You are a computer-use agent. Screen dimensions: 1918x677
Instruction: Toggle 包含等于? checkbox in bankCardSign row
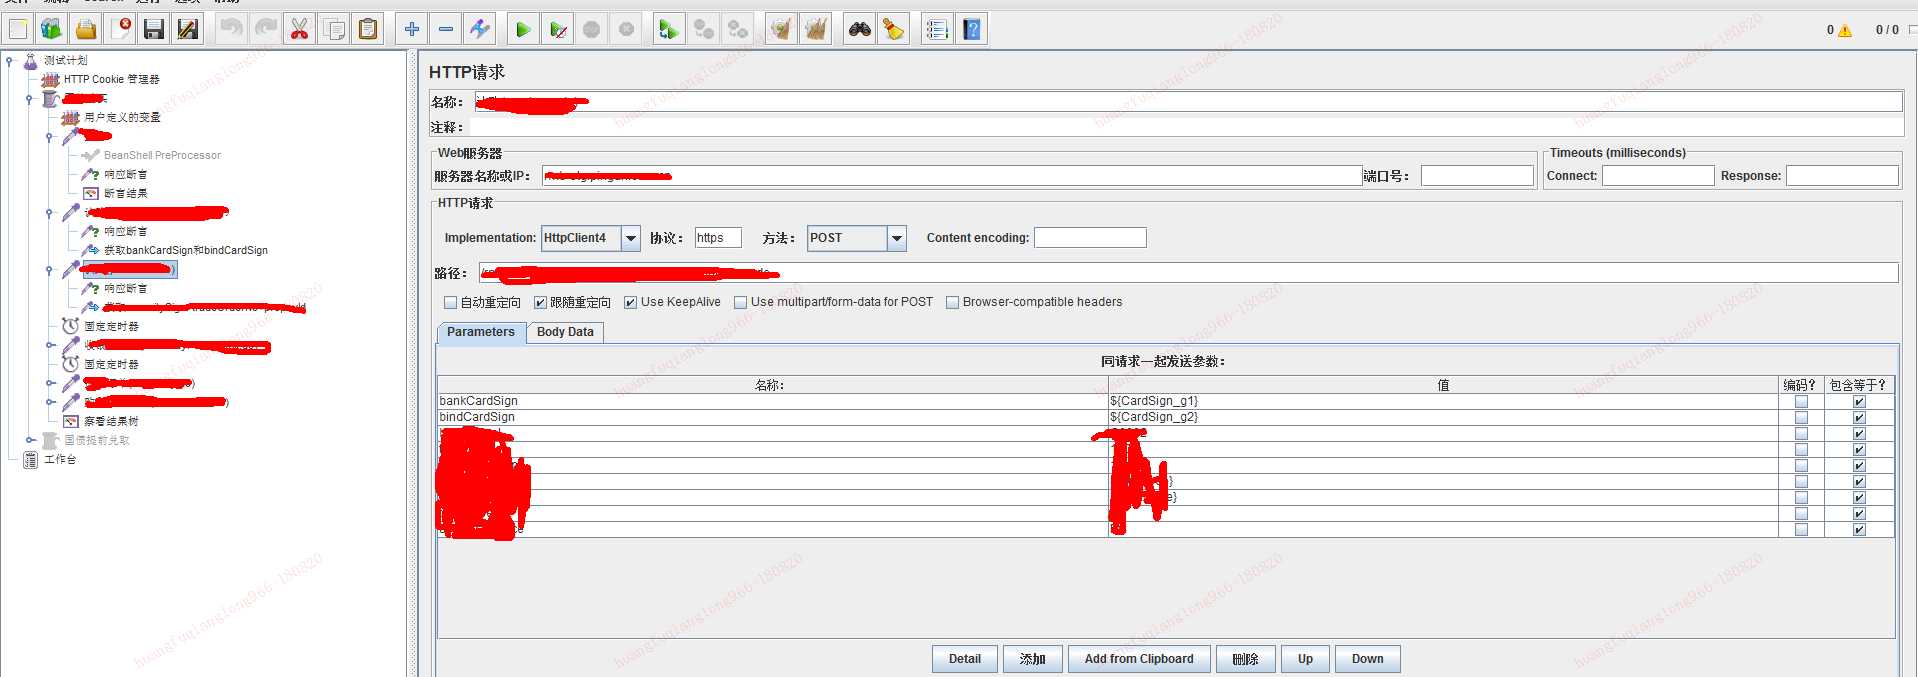point(1859,401)
